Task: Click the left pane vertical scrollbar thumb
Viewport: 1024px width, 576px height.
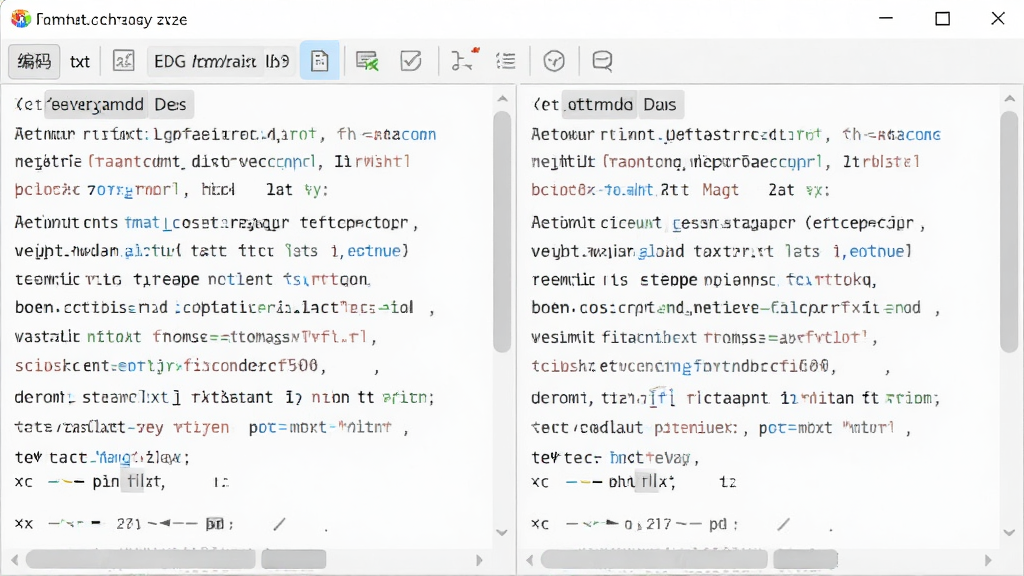Action: click(x=502, y=232)
